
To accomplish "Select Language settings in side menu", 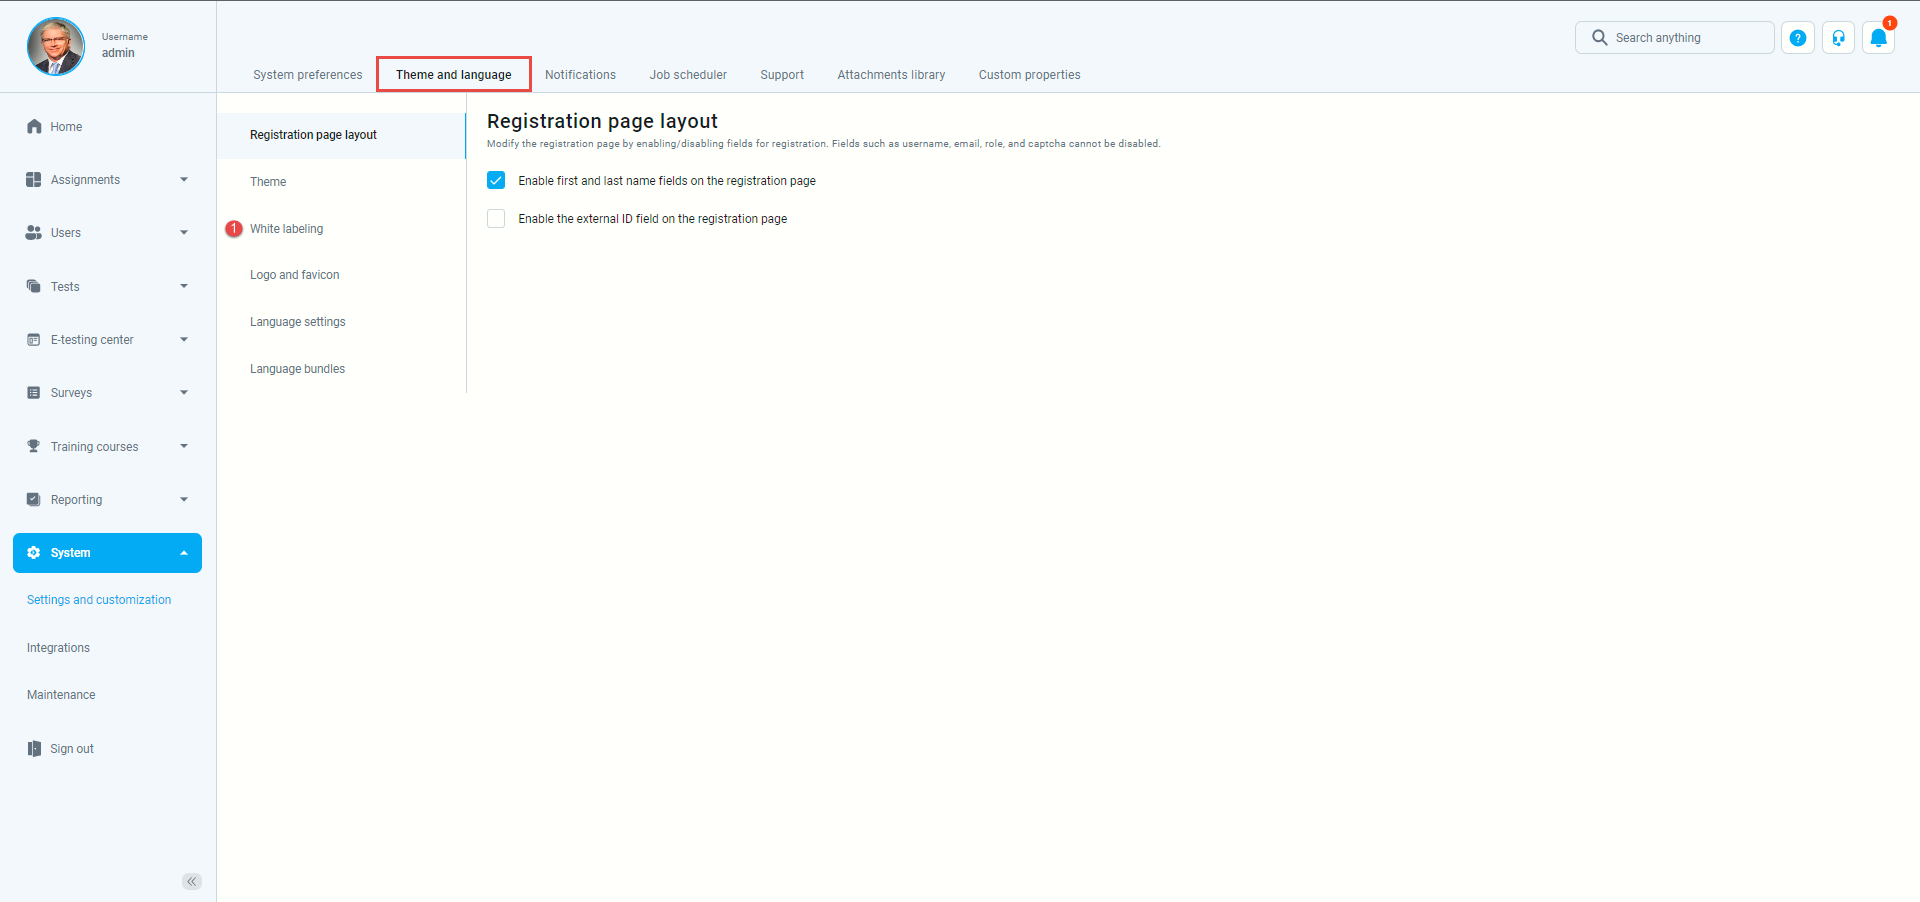I will (x=297, y=322).
